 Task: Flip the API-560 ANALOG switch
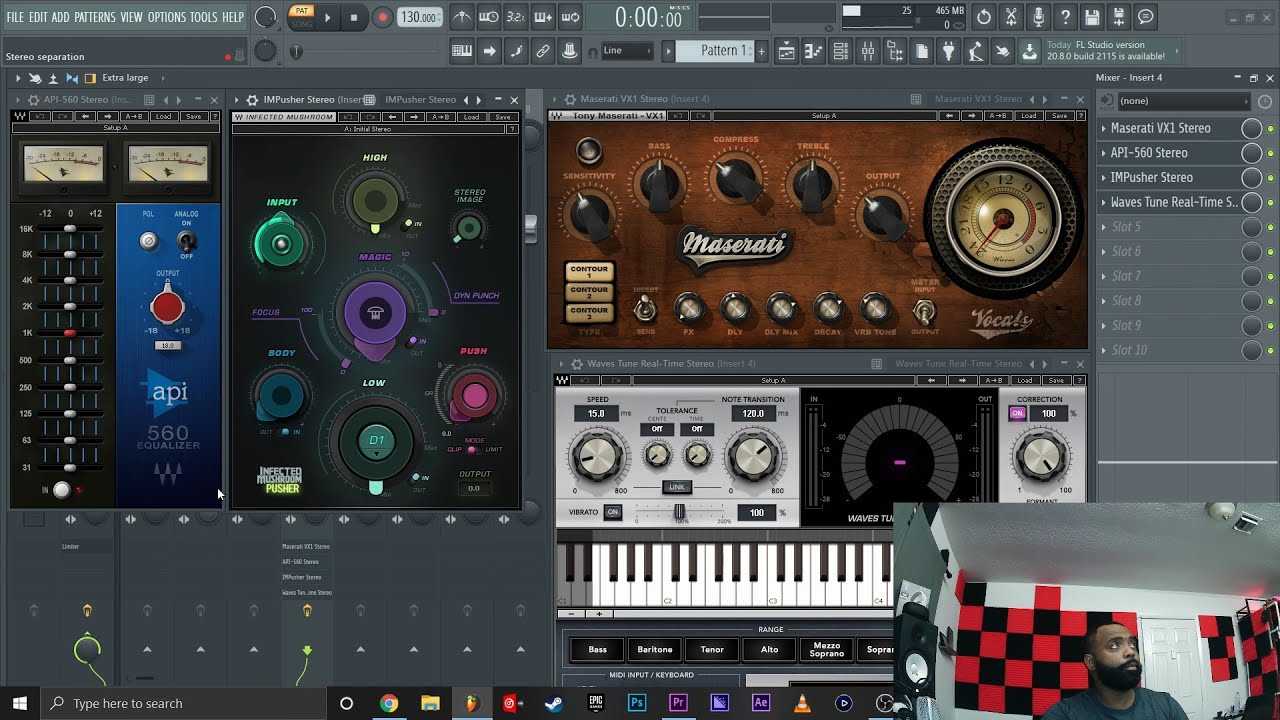tap(186, 240)
